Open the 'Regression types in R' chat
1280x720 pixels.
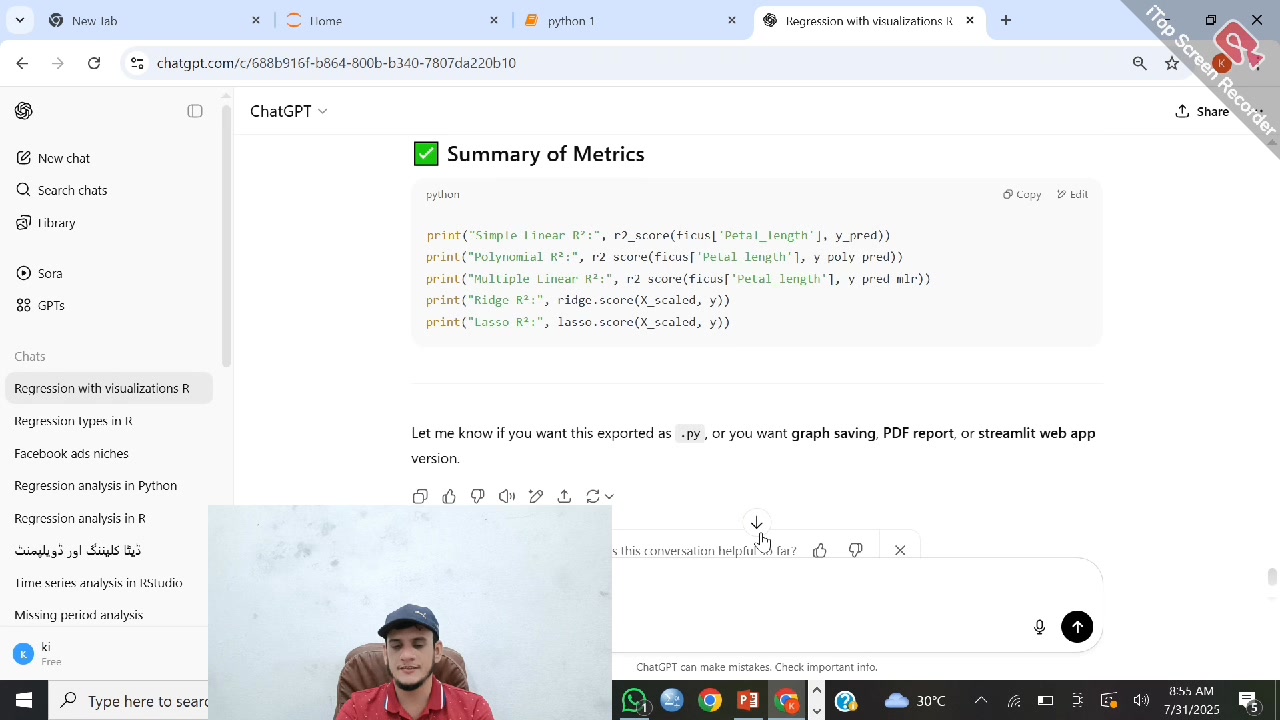(109, 421)
